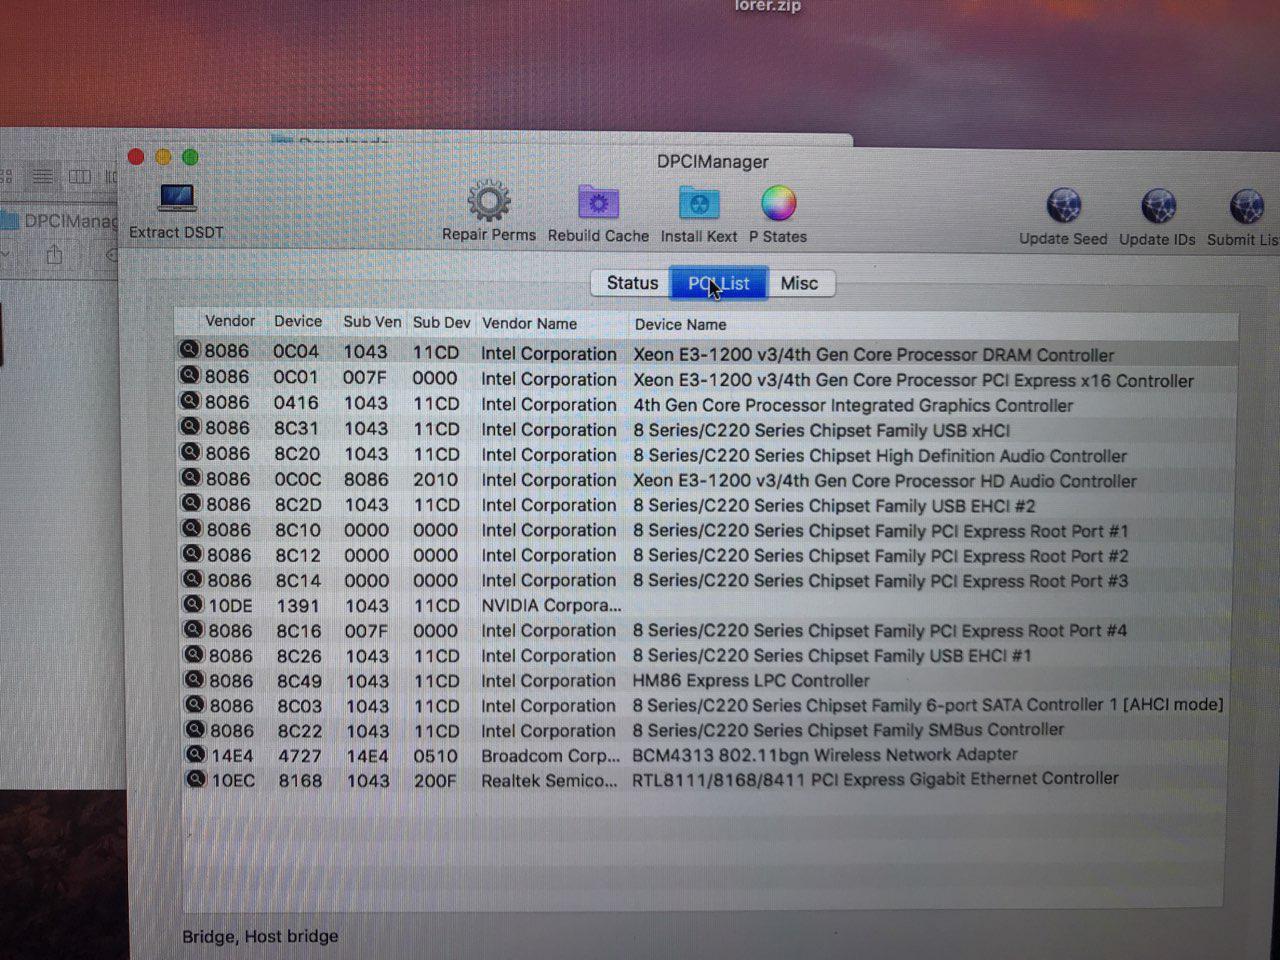Select the 'HM86 Express LPC Controller' device name
This screenshot has height=960, width=1280.
[x=751, y=680]
